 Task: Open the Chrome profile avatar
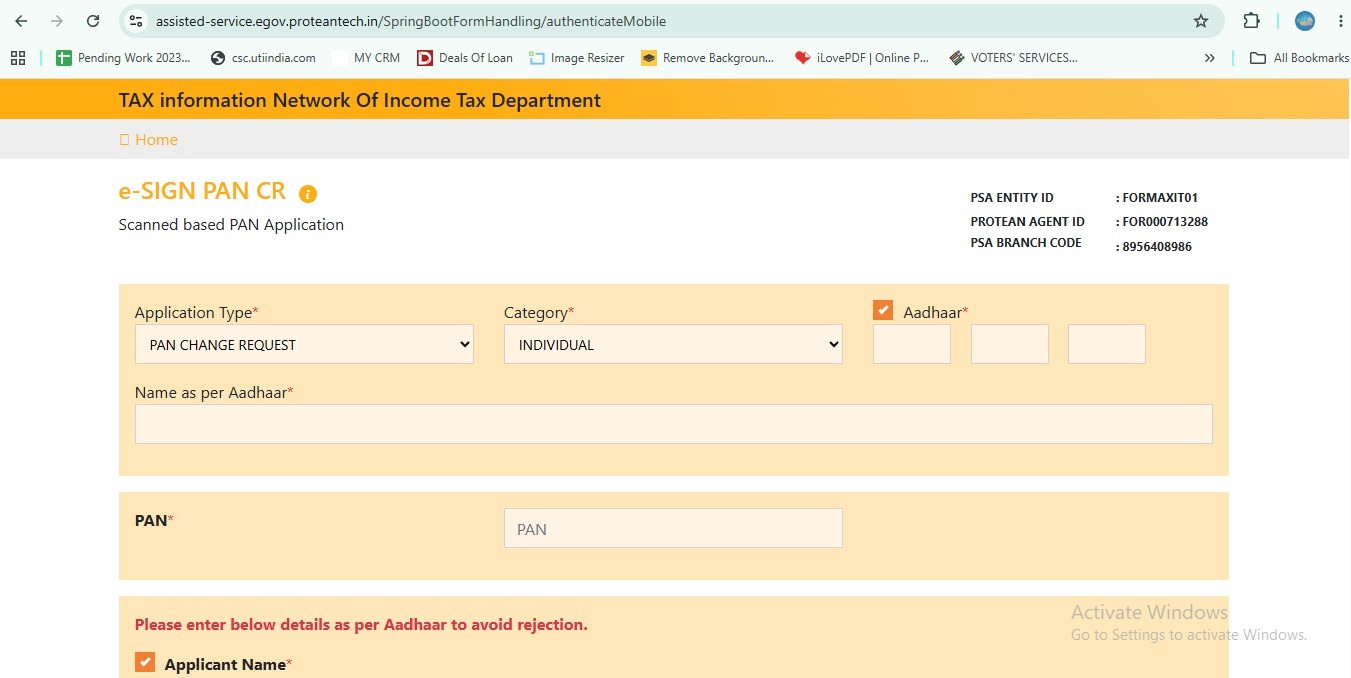1304,21
